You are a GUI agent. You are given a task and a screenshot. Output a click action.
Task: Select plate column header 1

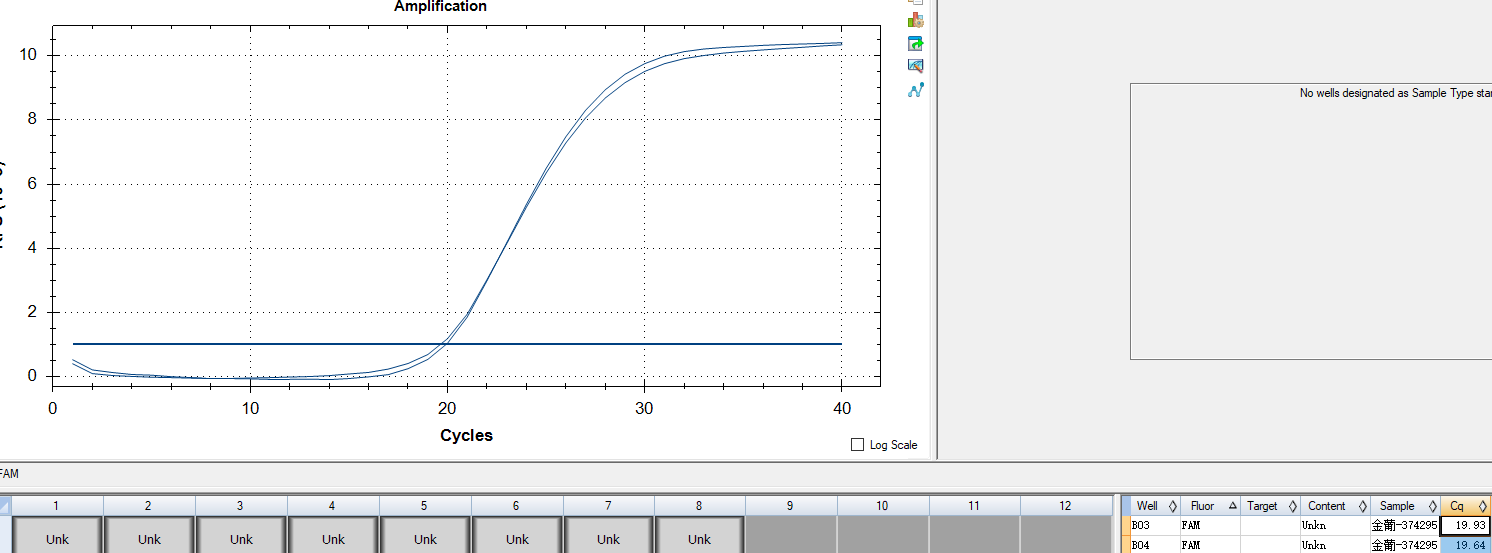pos(57,506)
